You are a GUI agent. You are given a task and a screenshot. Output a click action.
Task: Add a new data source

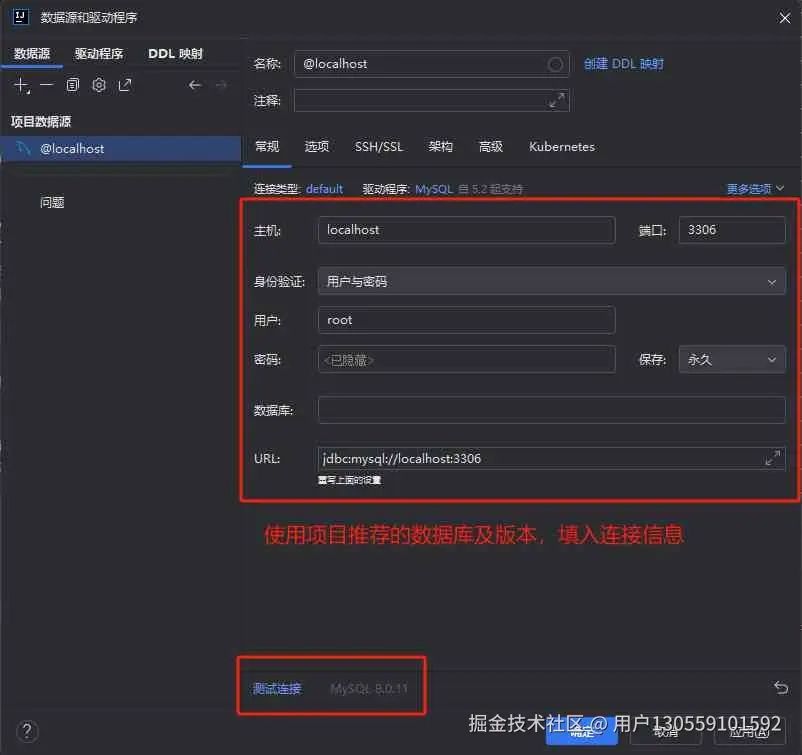pyautogui.click(x=21, y=85)
